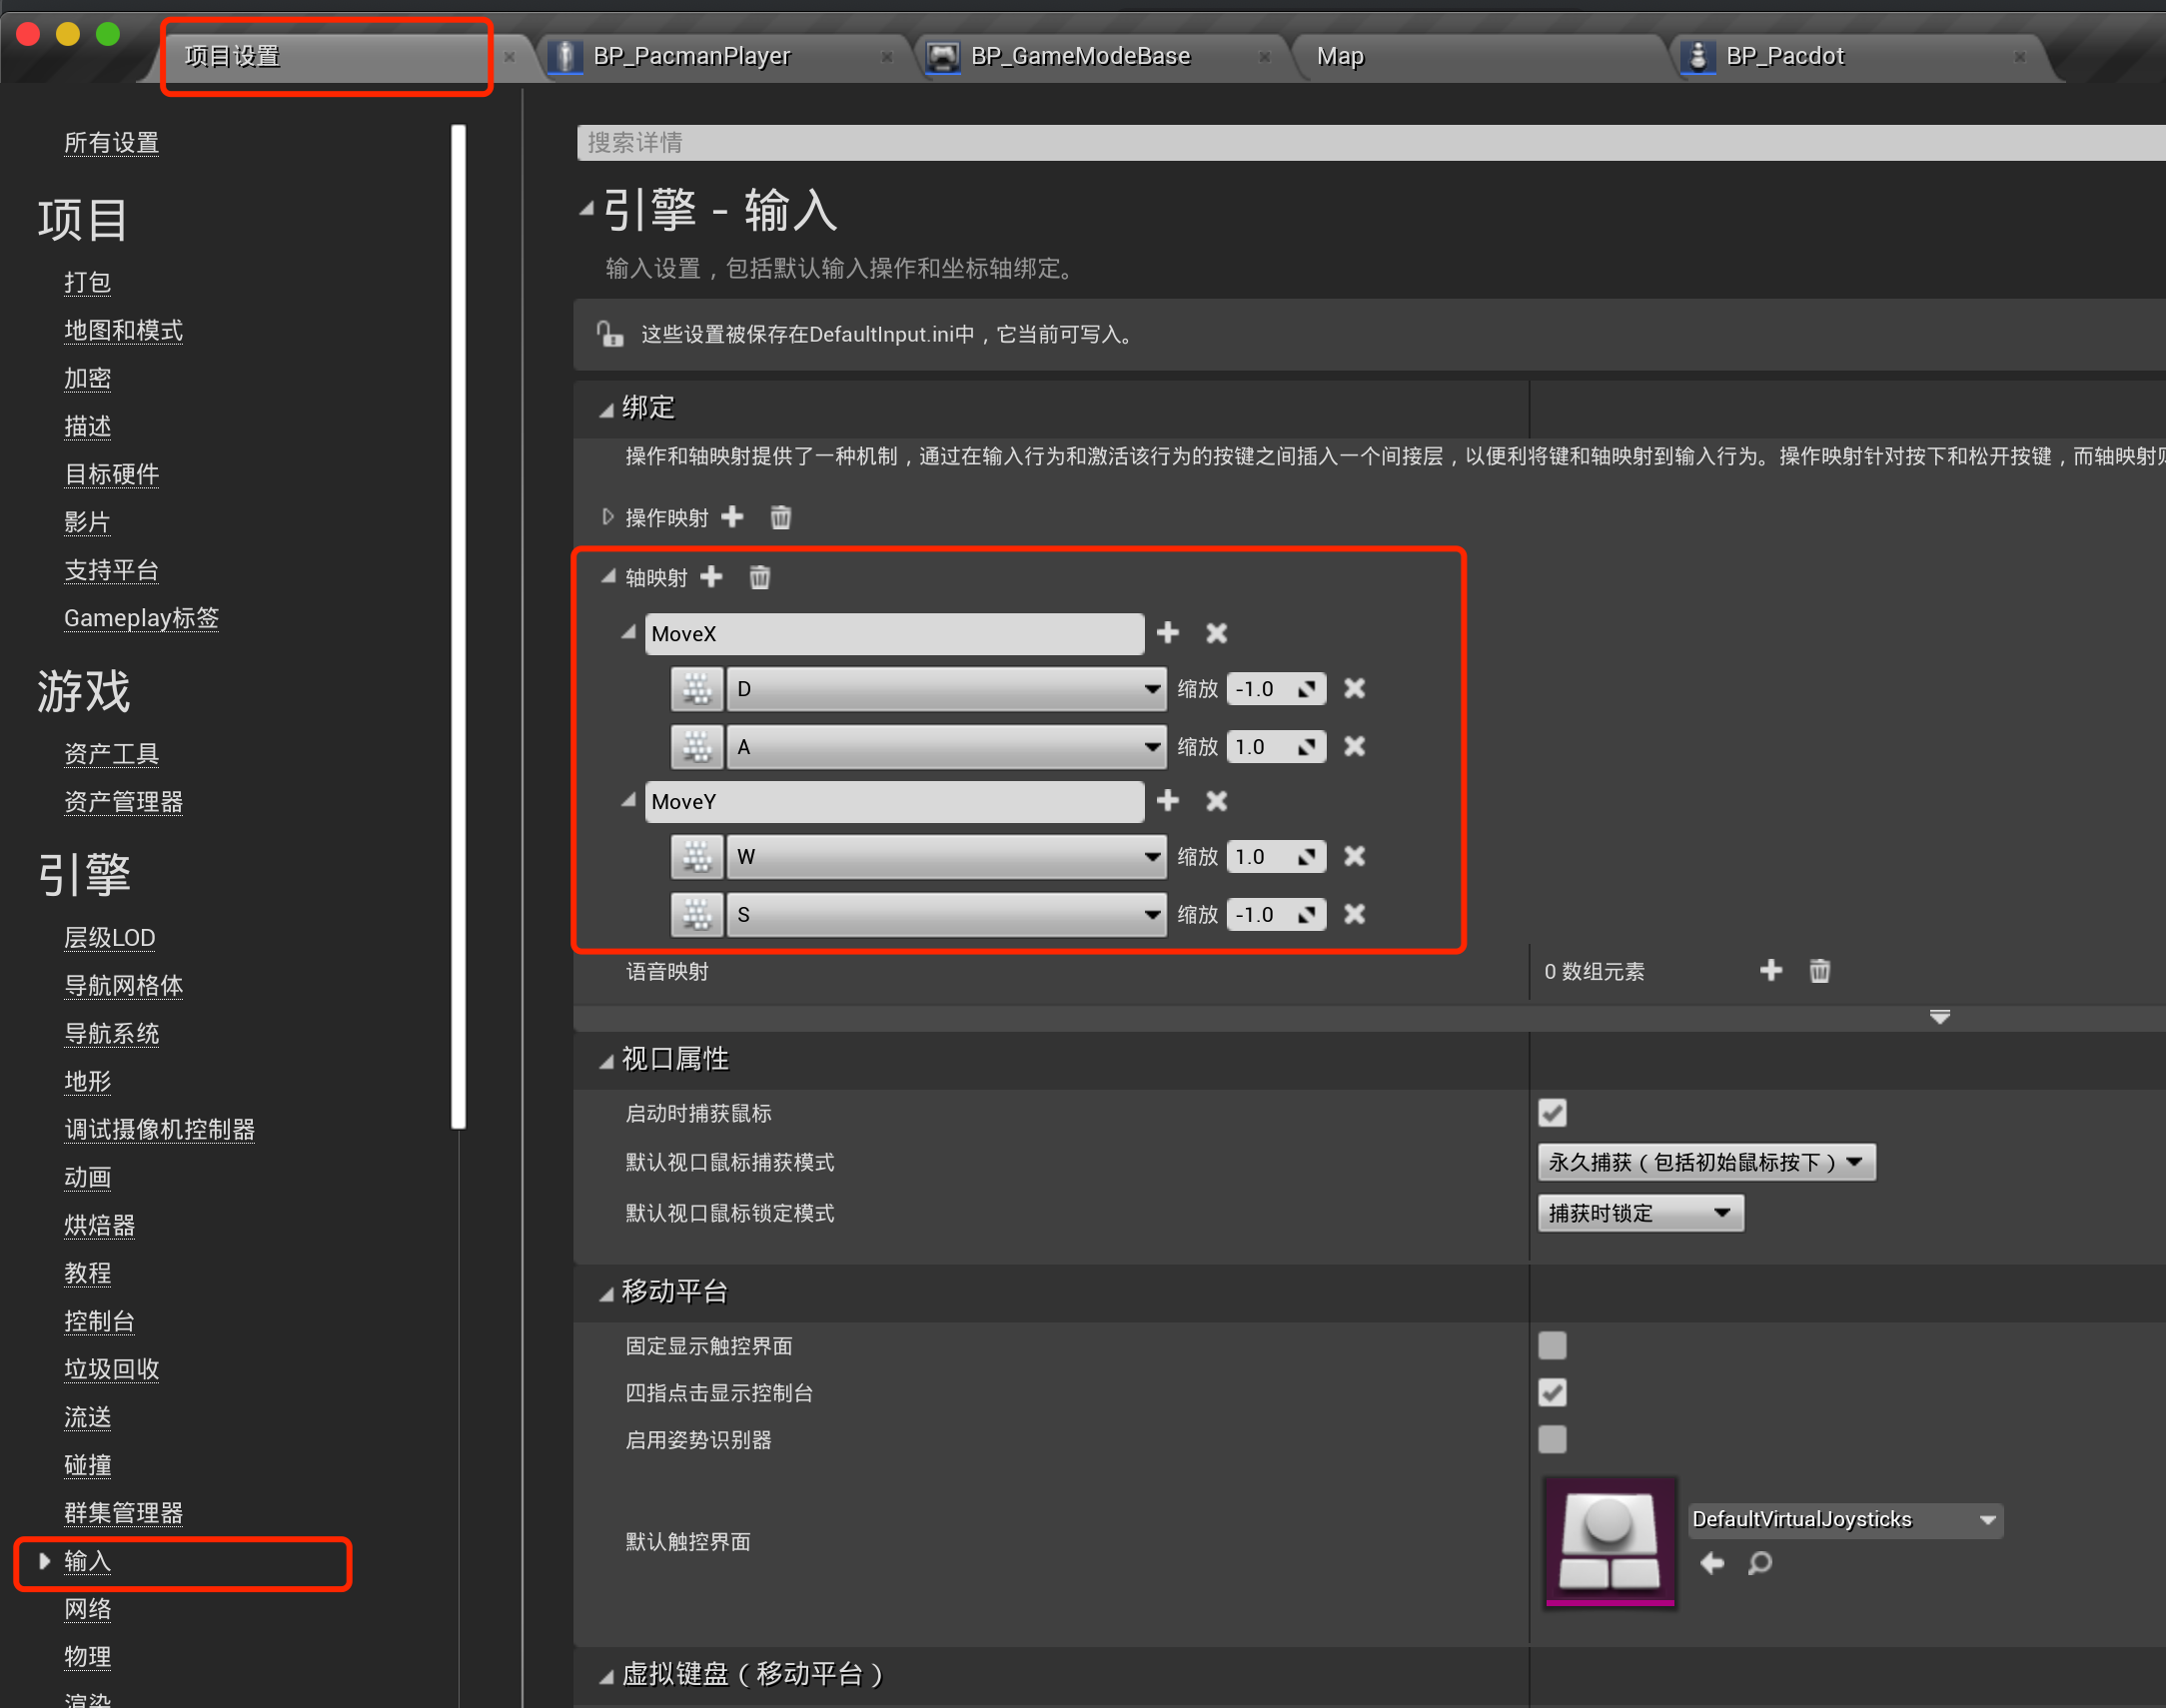The image size is (2166, 1708).
Task: Delete all axis mappings via trash icon
Action: (759, 577)
